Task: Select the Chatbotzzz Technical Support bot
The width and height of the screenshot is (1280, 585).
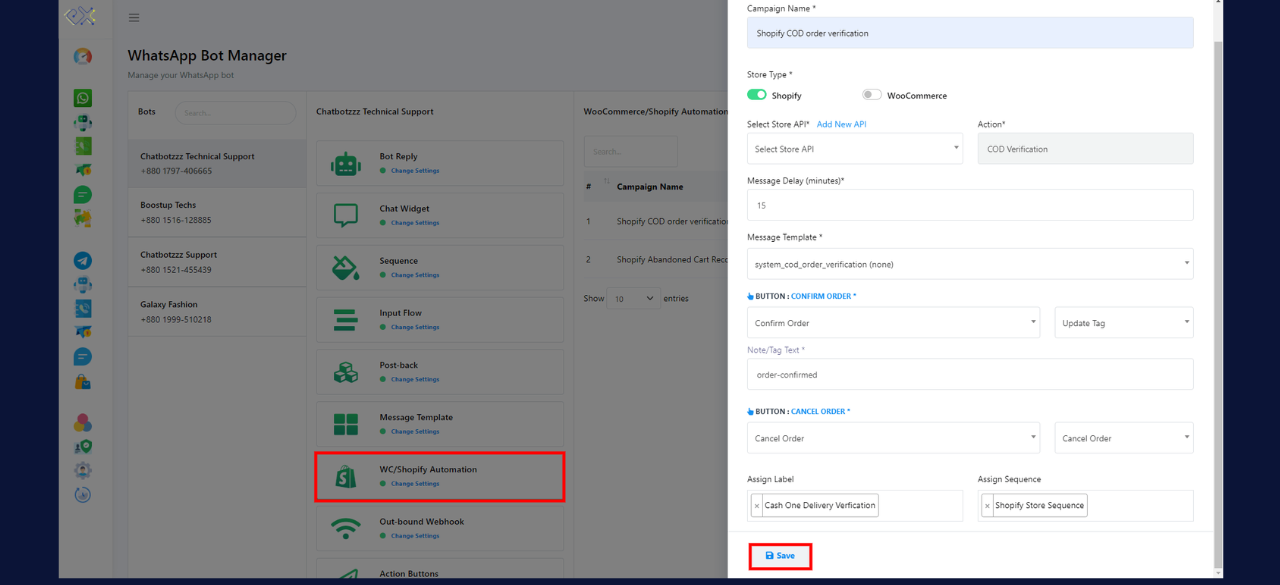Action: pos(217,163)
